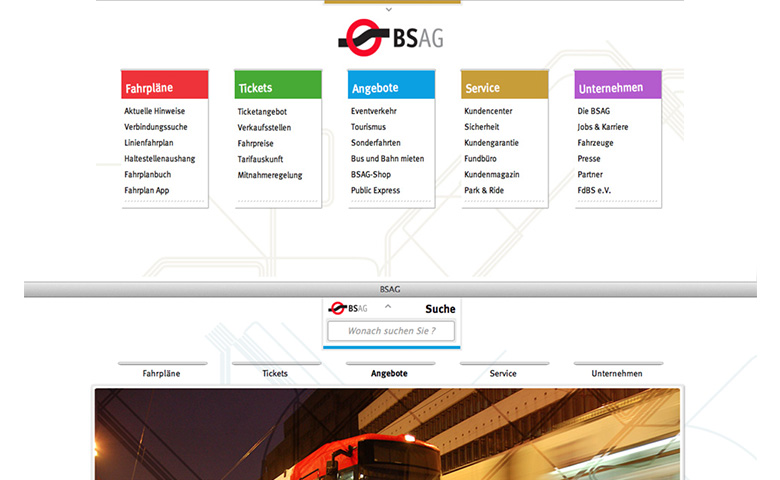Open Kundencenter link
Screen dimensions: 780x480
(x=488, y=111)
